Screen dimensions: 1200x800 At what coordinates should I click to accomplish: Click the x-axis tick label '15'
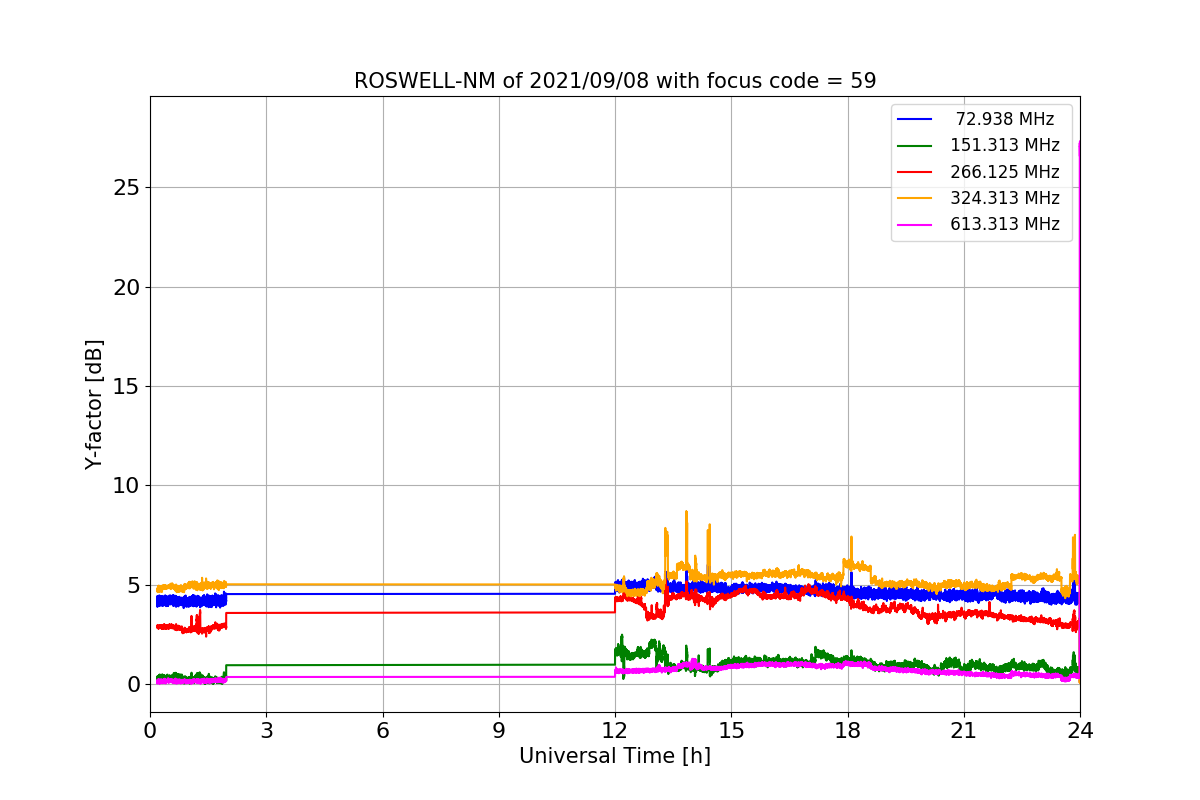(731, 730)
